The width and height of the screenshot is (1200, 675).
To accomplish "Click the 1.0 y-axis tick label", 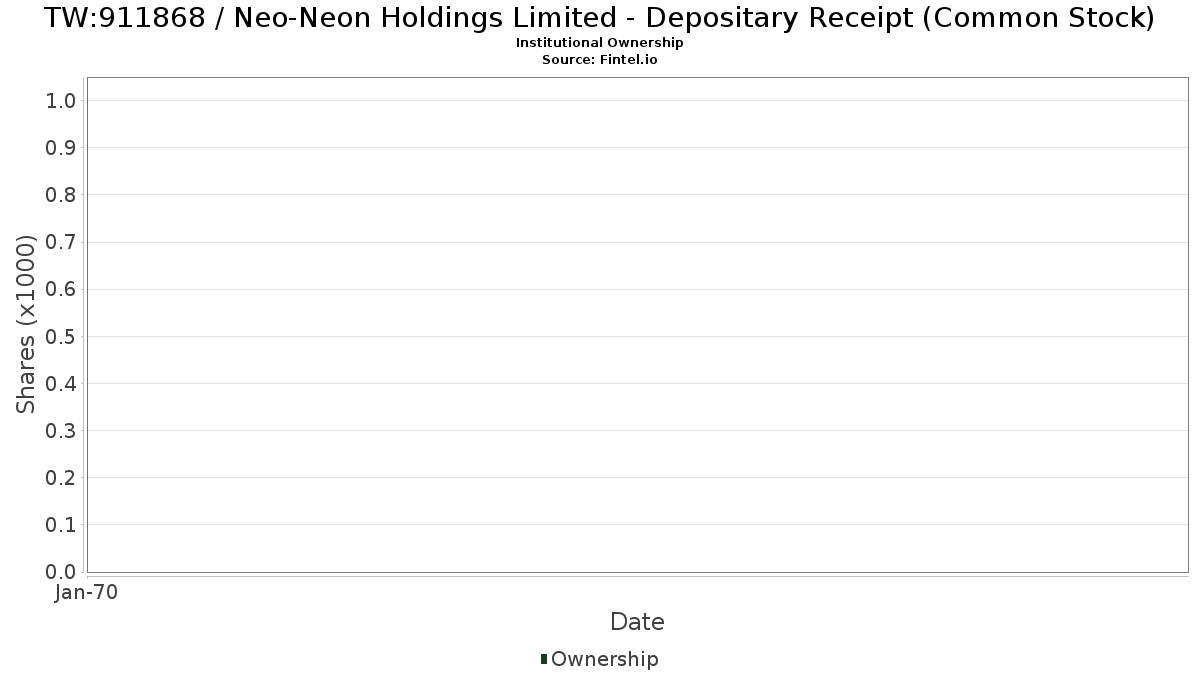I will [61, 100].
